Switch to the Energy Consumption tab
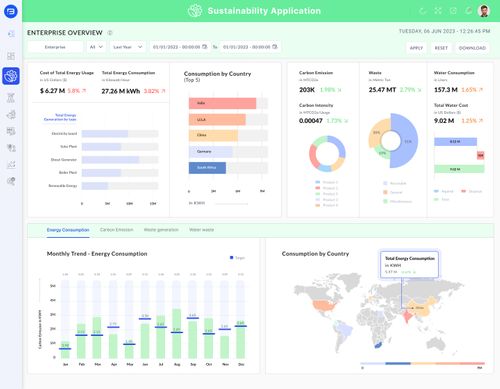 pos(68,230)
